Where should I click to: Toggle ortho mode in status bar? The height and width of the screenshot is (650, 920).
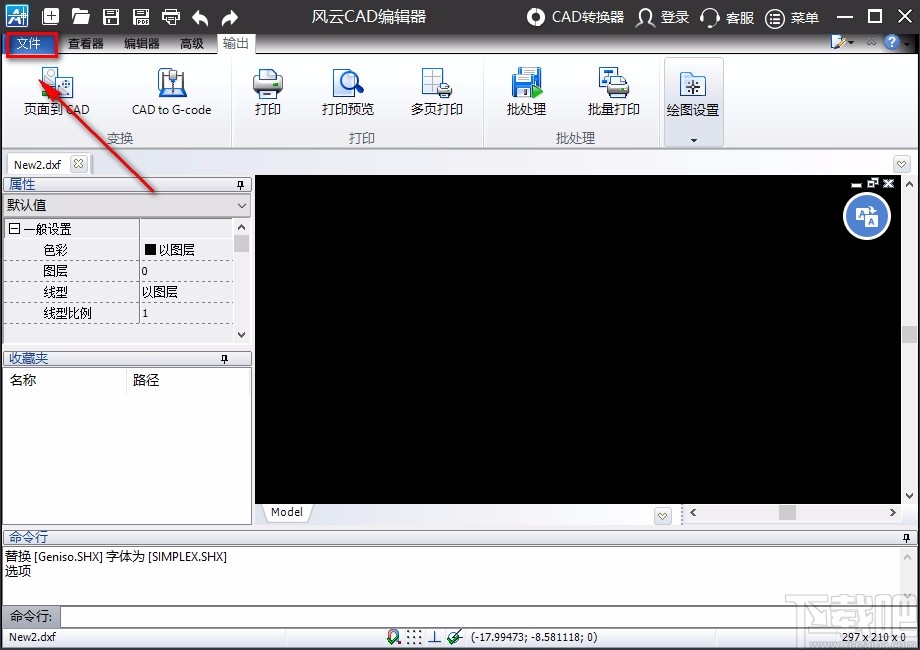click(x=434, y=637)
